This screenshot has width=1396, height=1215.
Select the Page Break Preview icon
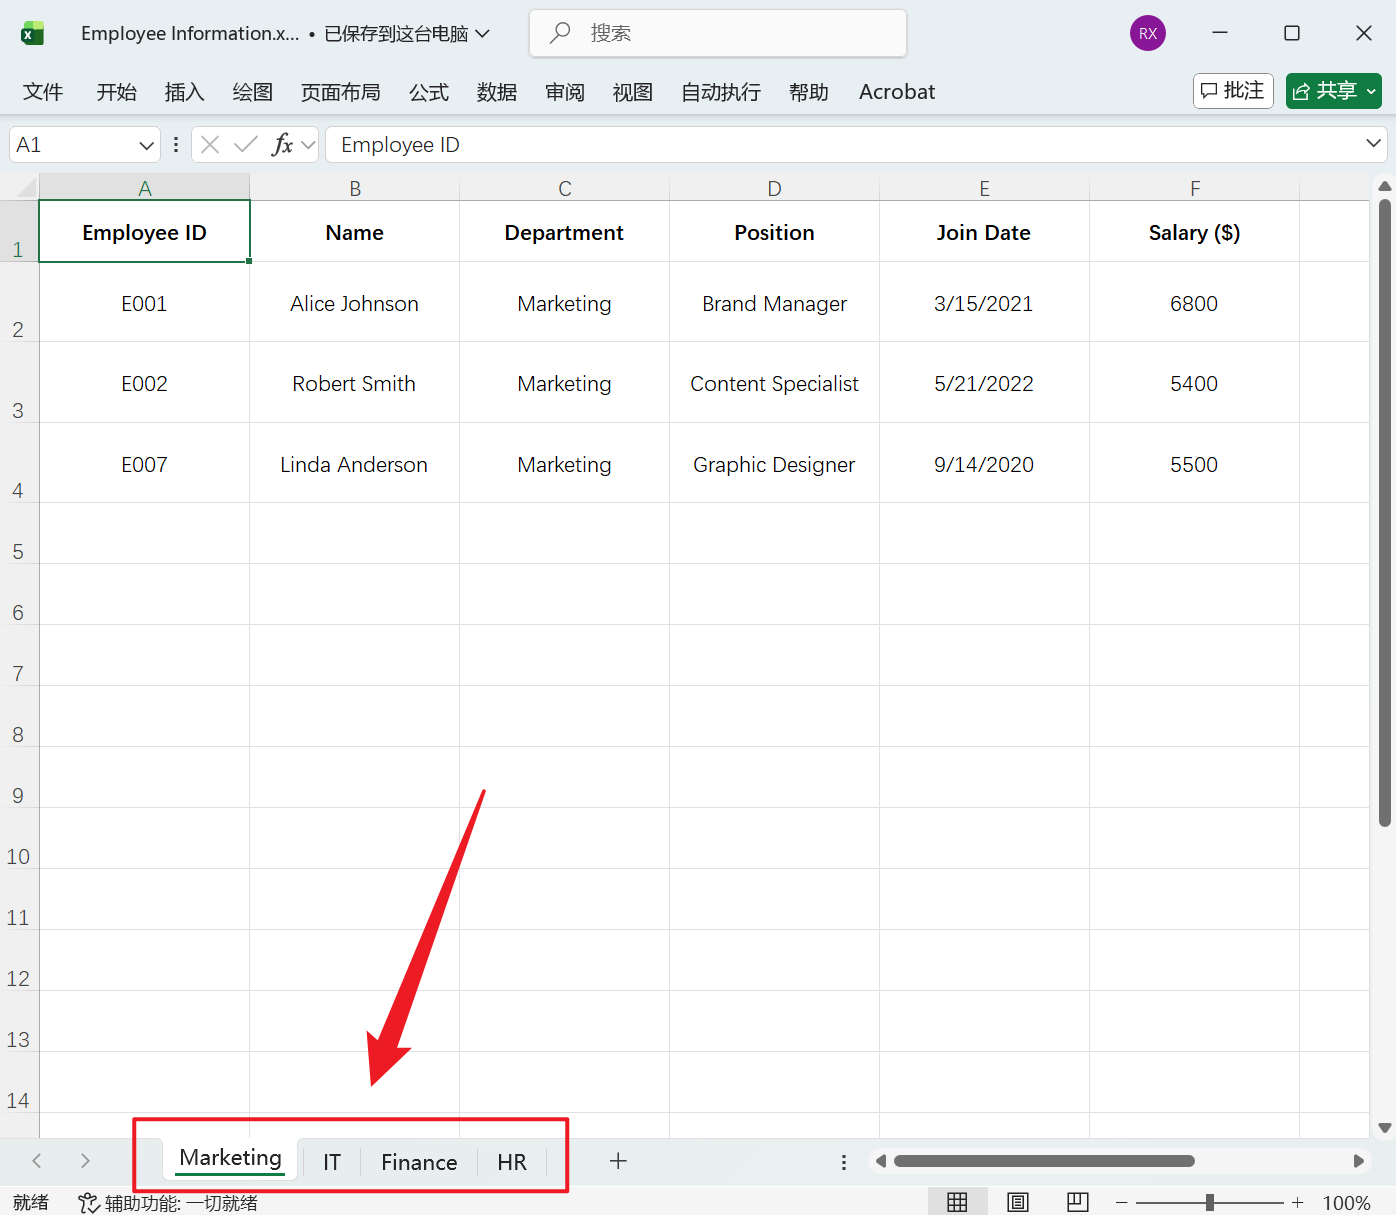(1077, 1201)
